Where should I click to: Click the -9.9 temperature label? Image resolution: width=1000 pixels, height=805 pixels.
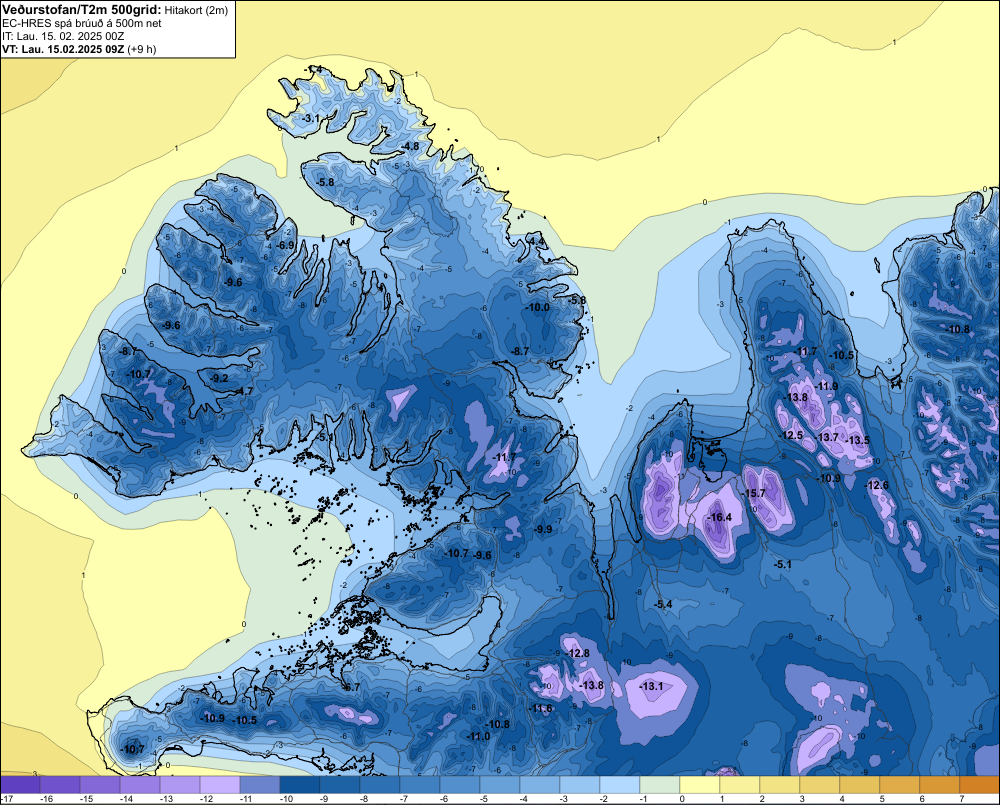[x=543, y=529]
